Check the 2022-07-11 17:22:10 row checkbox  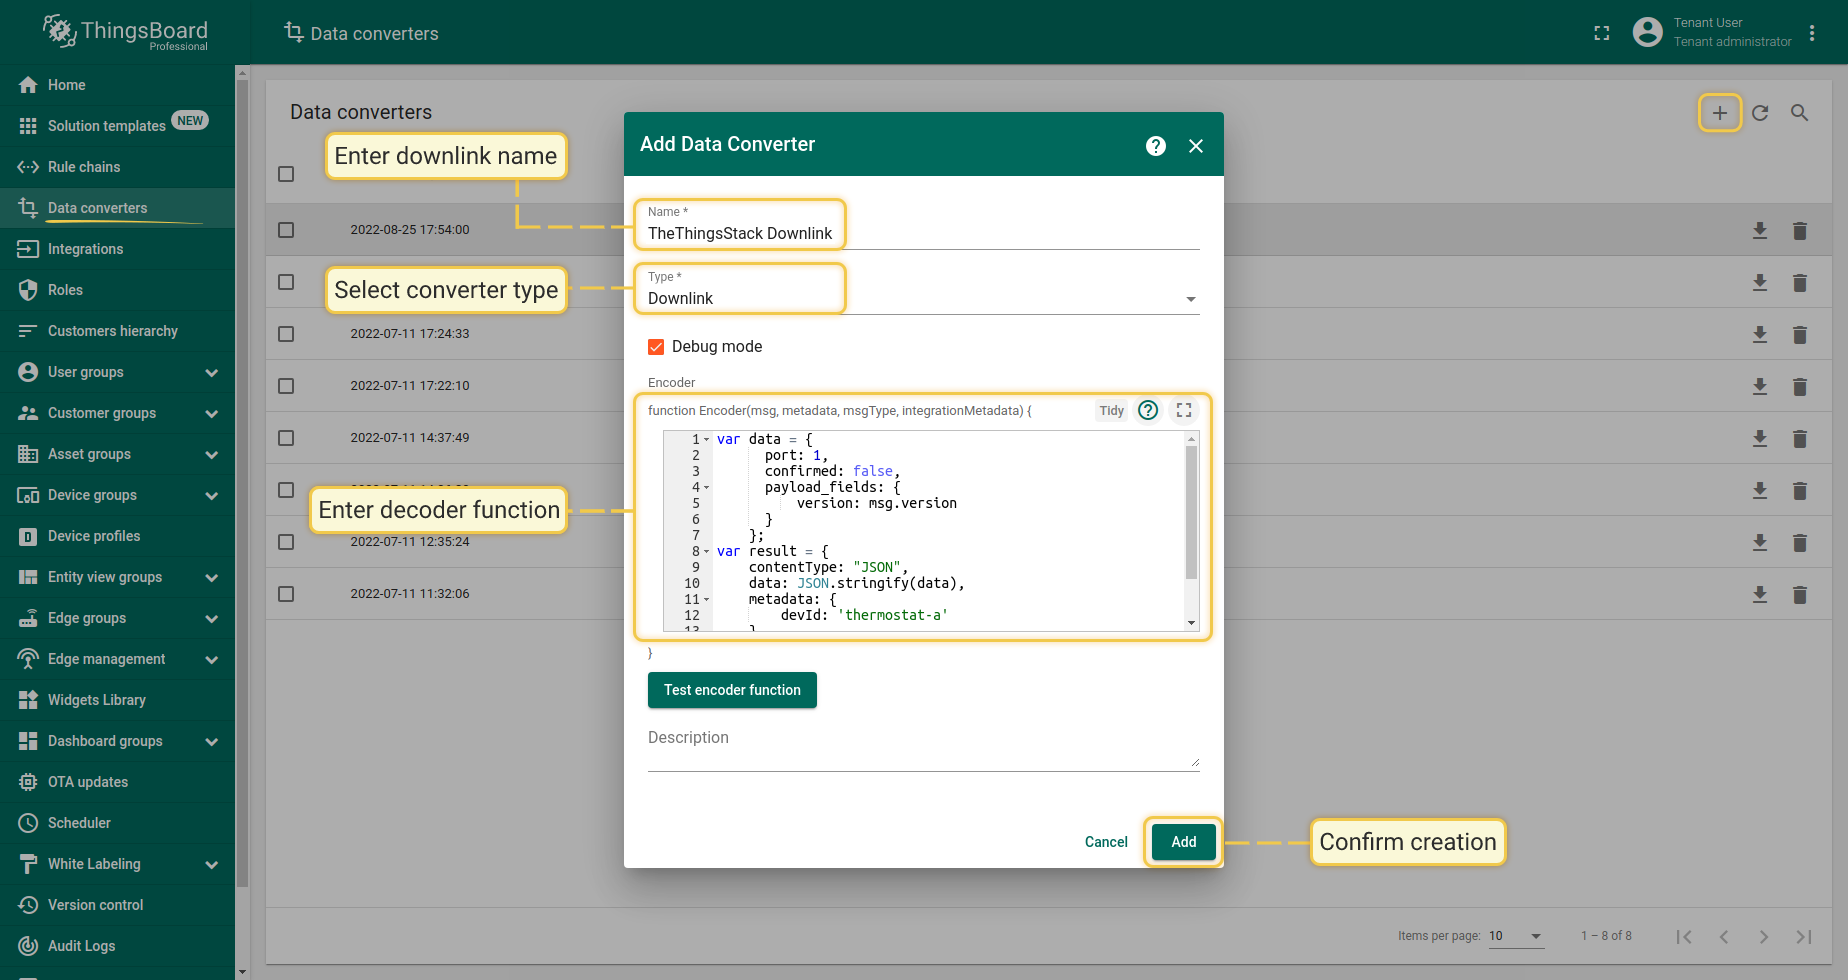286,386
